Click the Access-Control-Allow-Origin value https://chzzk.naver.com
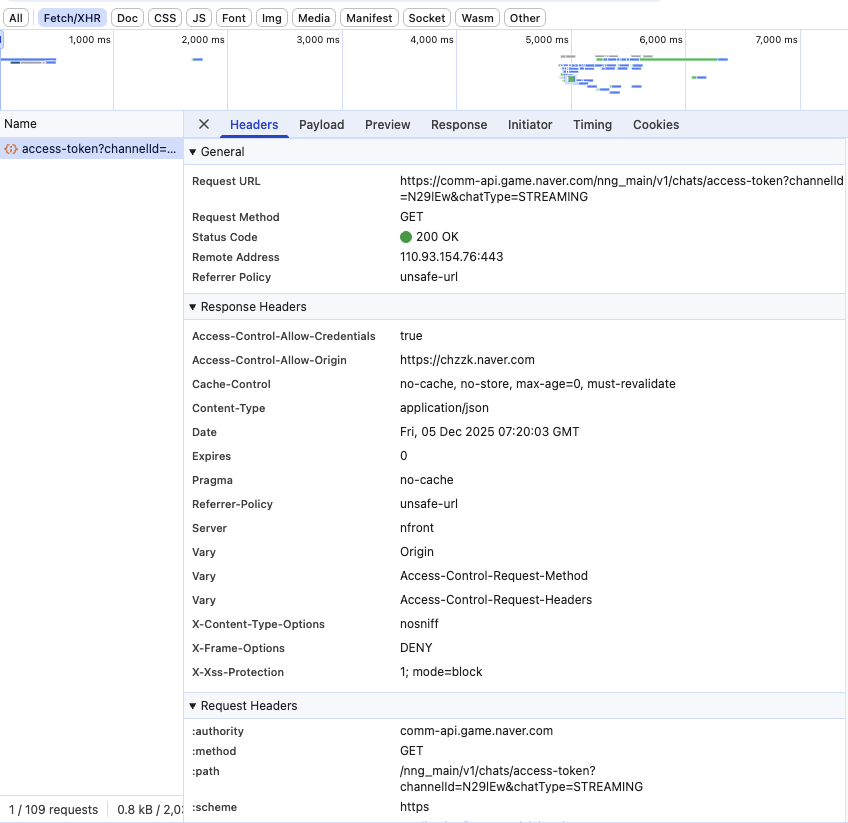The height and width of the screenshot is (823, 848). coord(467,360)
